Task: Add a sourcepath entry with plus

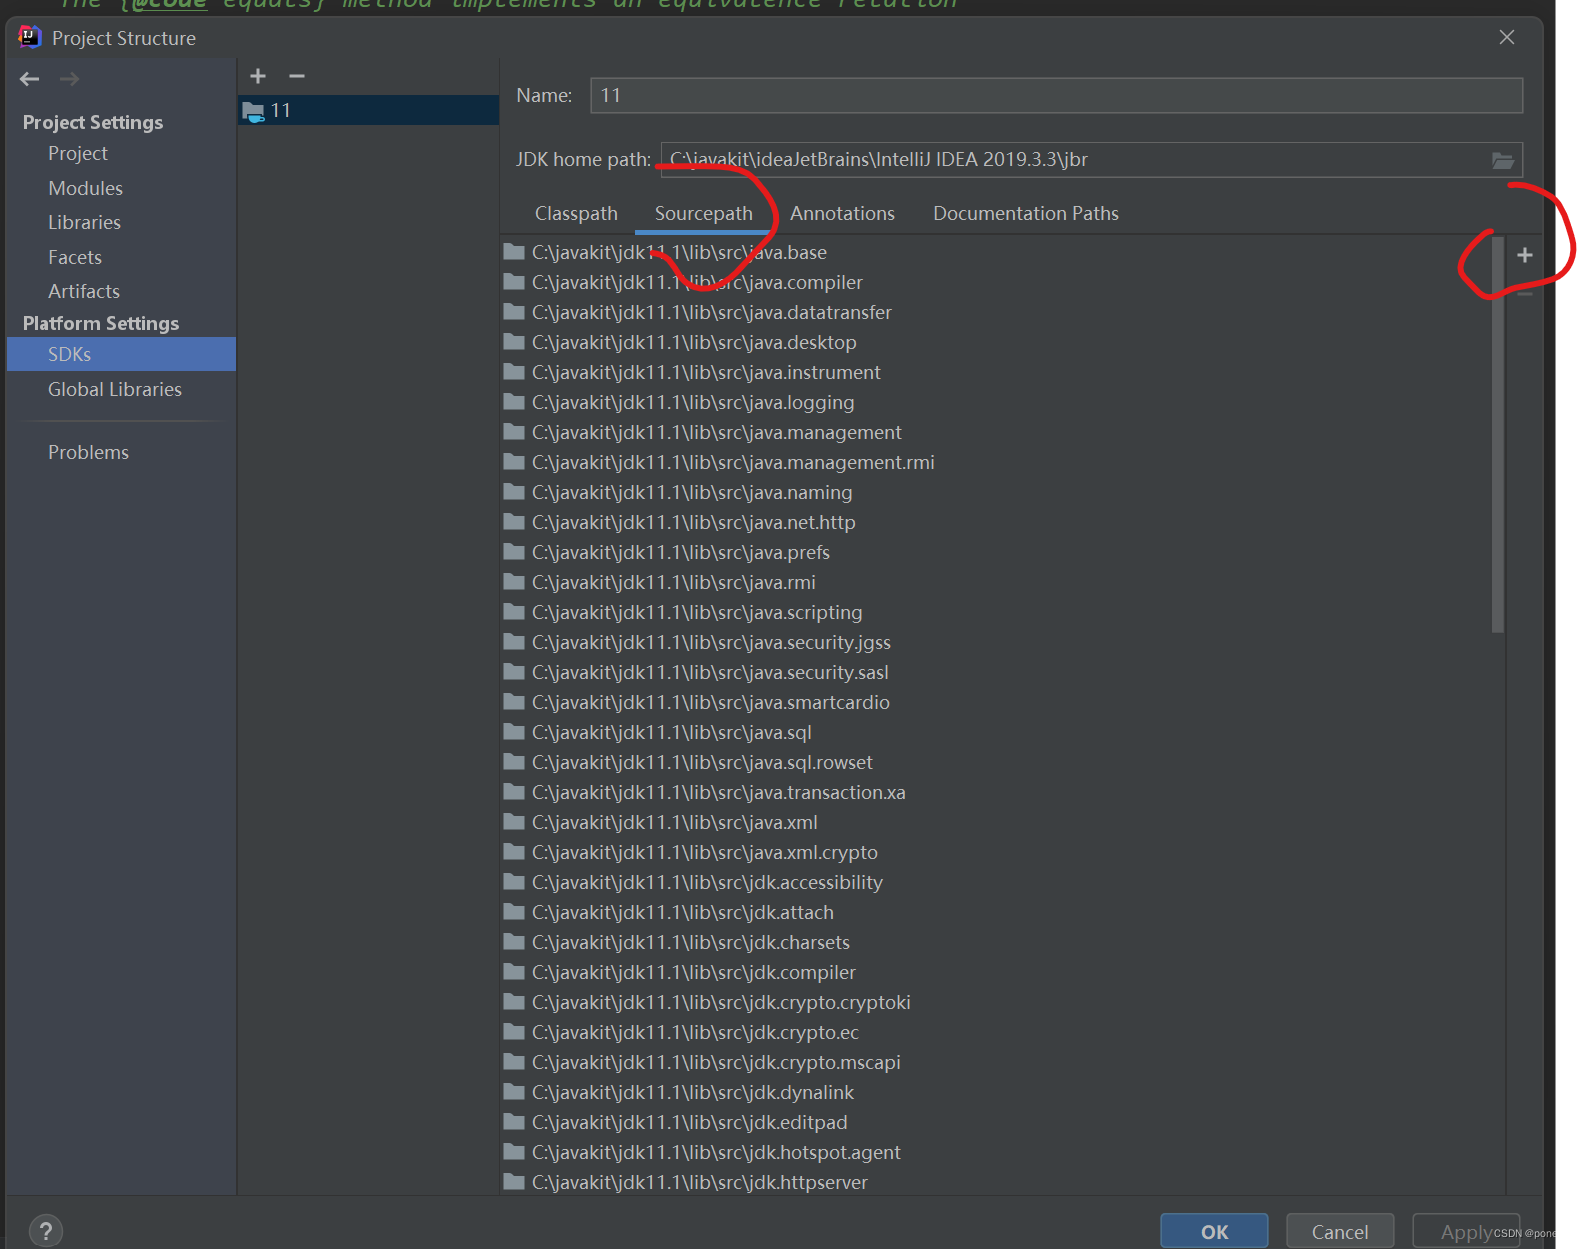Action: click(x=1525, y=255)
